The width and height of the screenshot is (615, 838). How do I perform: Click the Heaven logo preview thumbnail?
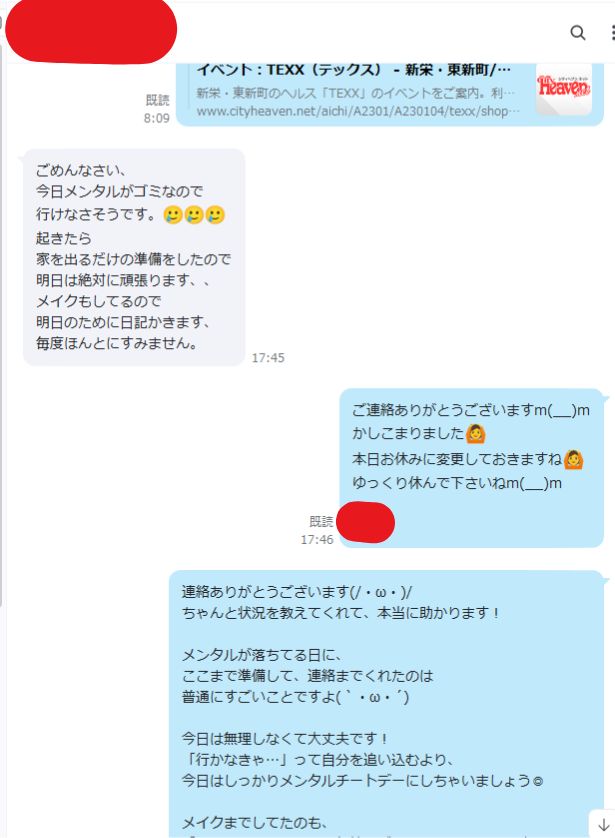click(x=564, y=89)
